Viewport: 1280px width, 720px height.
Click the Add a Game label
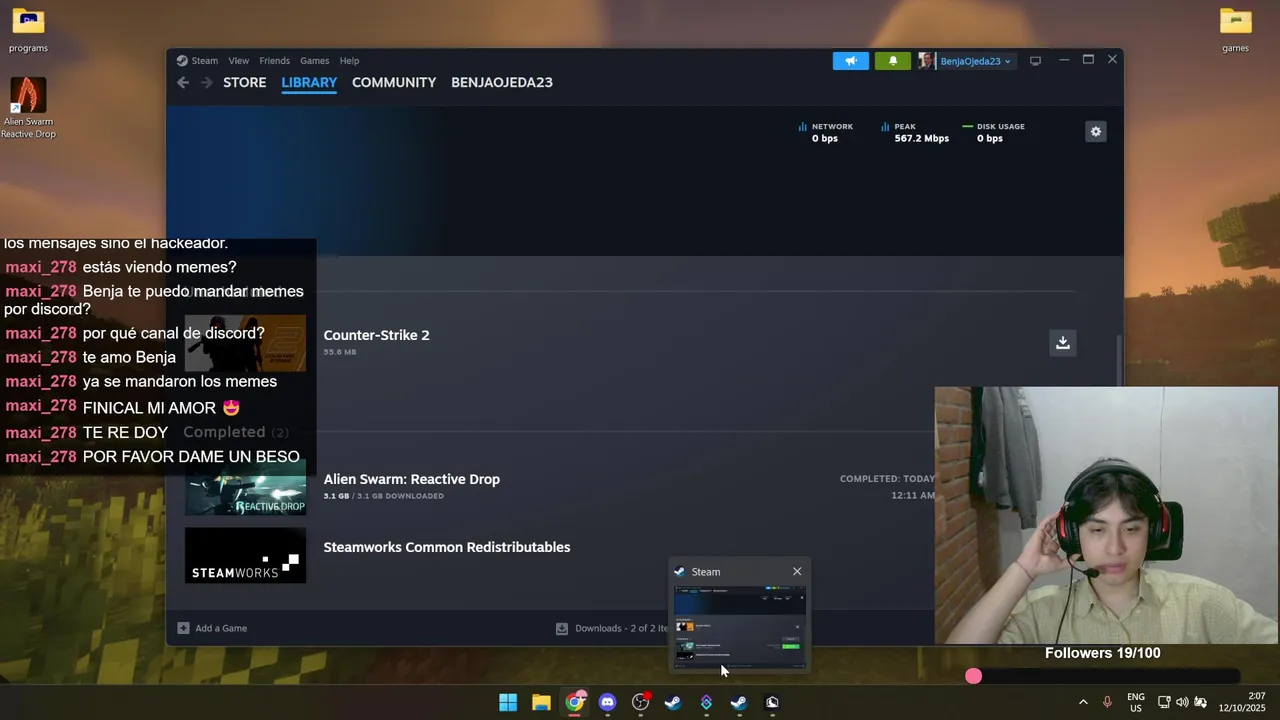221,628
